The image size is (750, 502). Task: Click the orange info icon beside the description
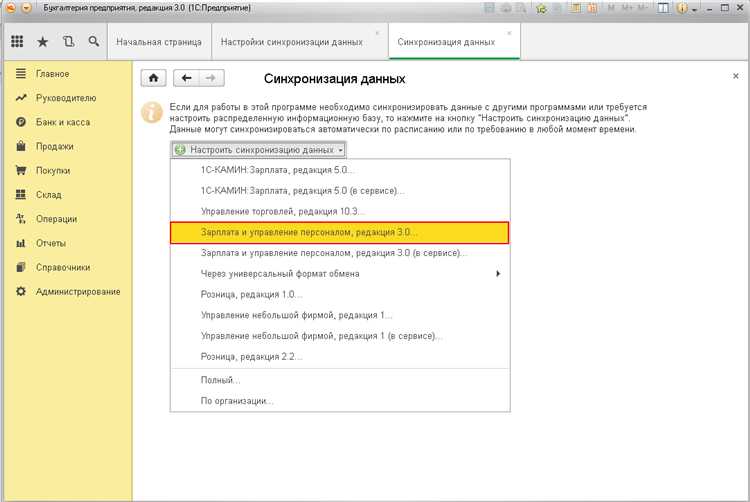pyautogui.click(x=152, y=113)
